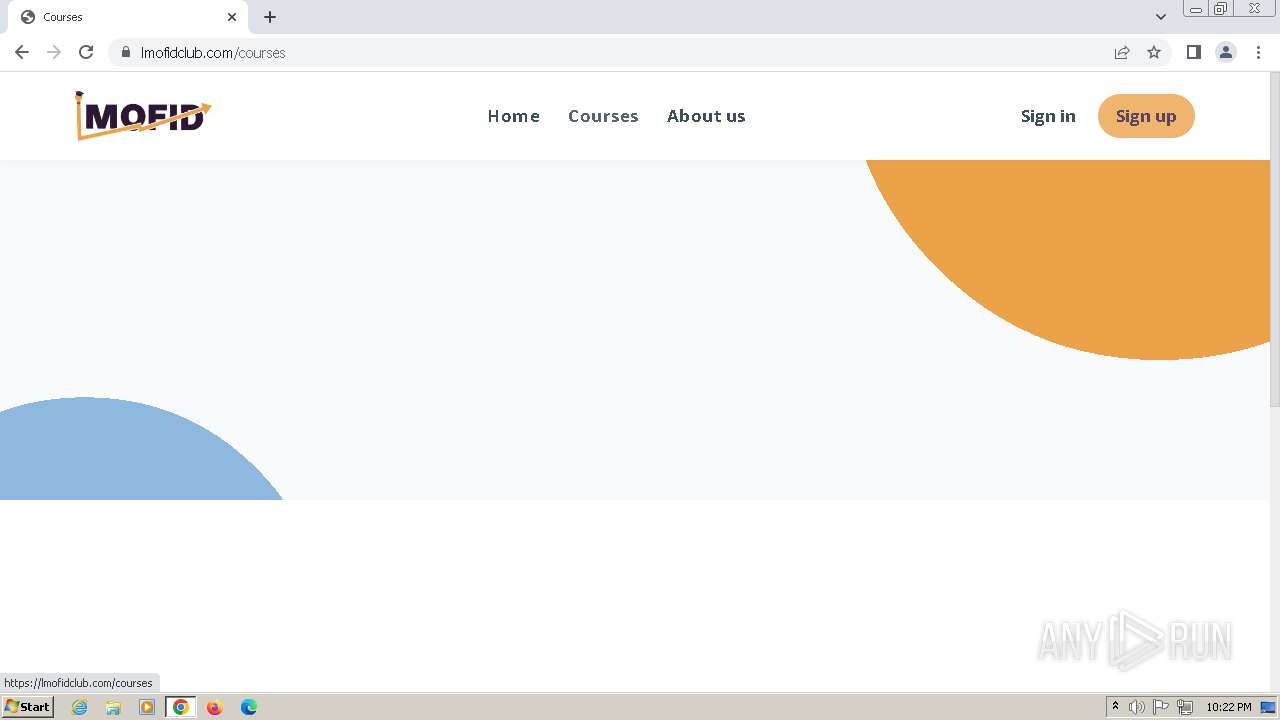Open the Courses nav link
The width and height of the screenshot is (1280, 720).
click(x=603, y=116)
